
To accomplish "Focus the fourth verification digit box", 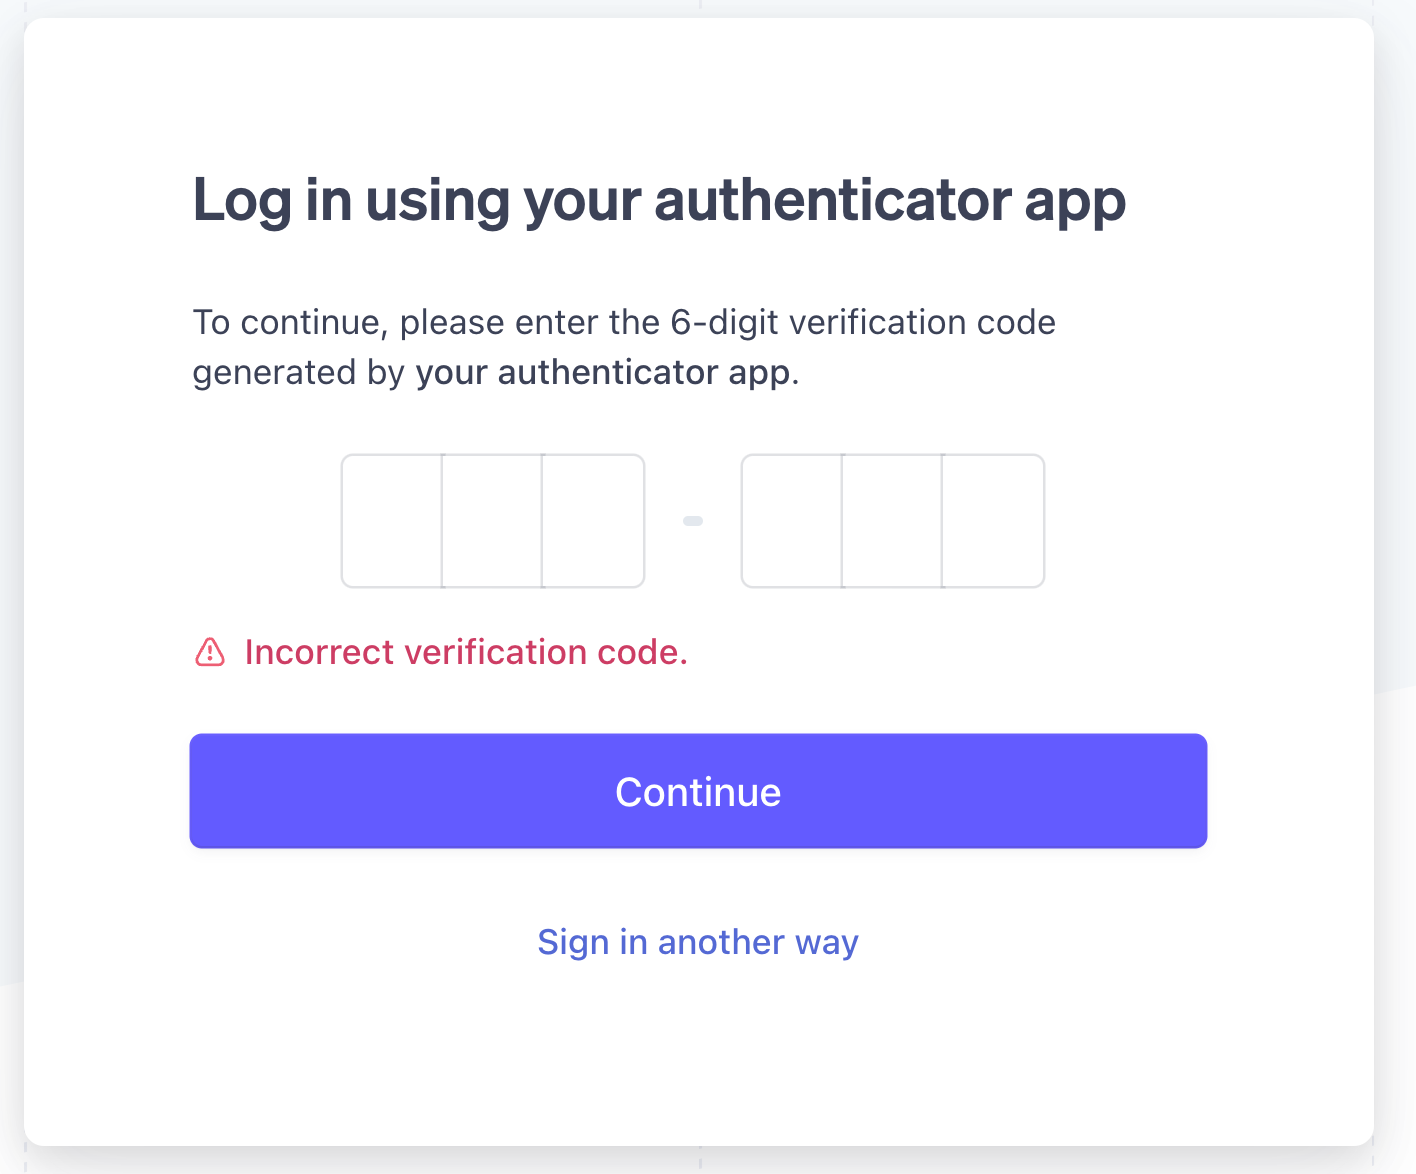I will (792, 521).
